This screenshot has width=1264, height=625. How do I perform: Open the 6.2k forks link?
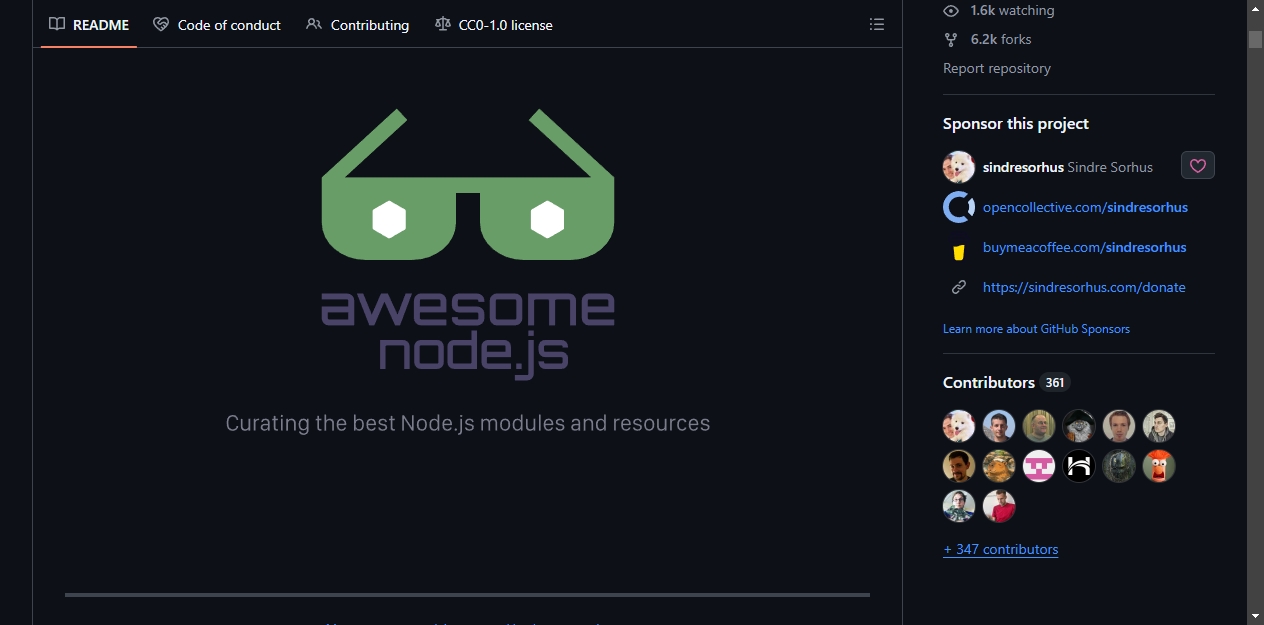pos(1001,39)
